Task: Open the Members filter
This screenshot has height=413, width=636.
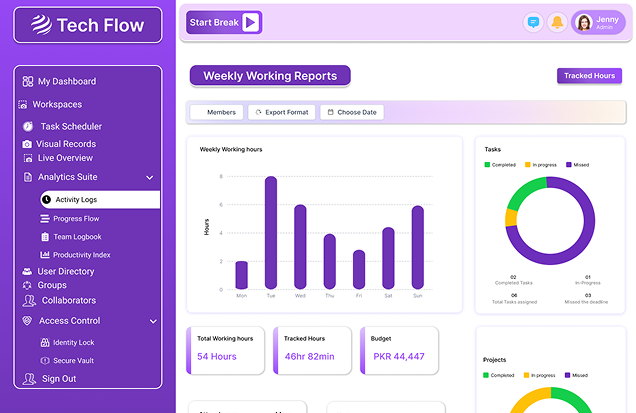Action: [216, 112]
